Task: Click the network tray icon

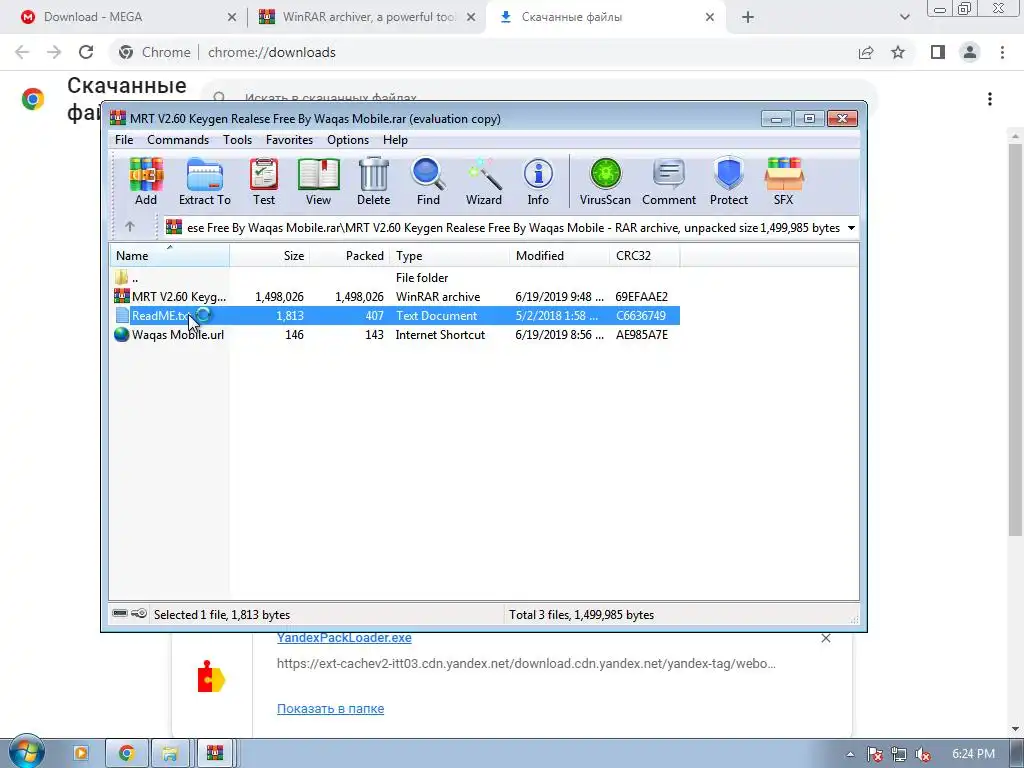Action: 899,755
